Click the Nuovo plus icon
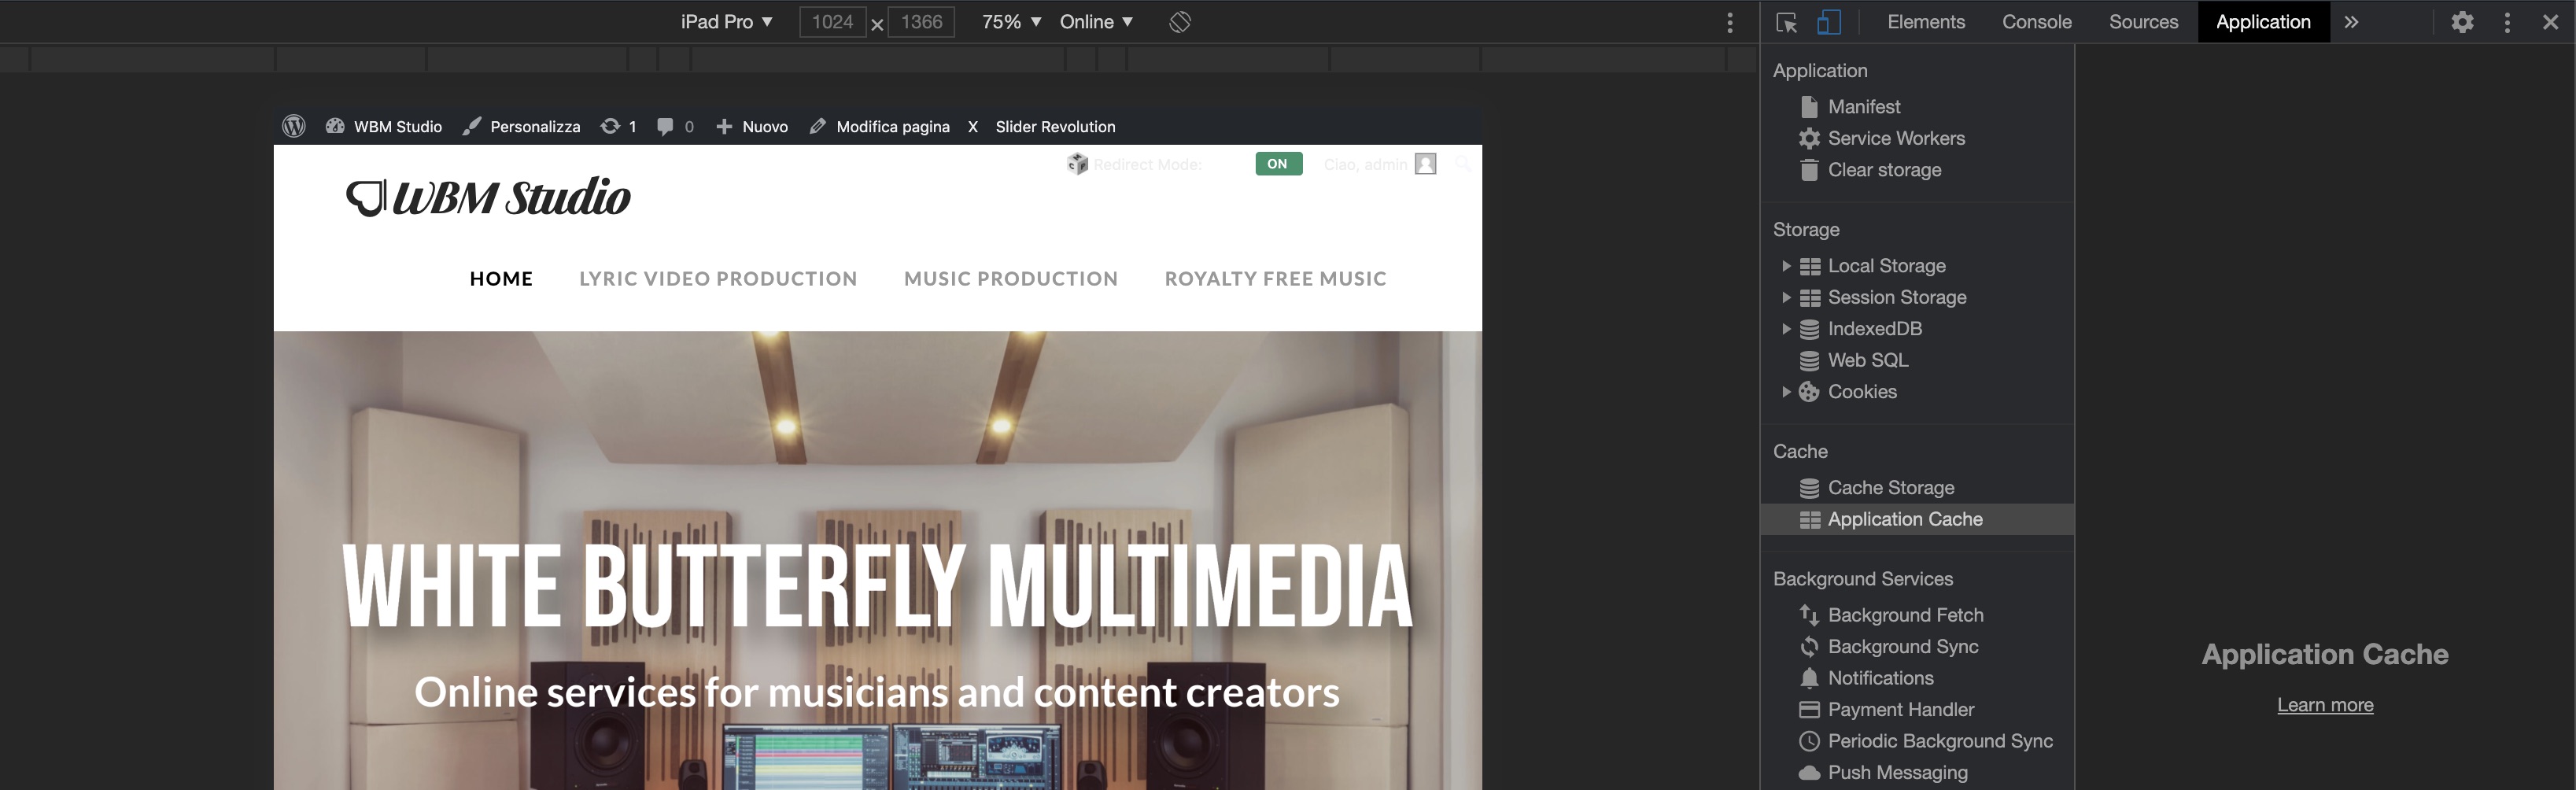The width and height of the screenshot is (2576, 790). 724,127
